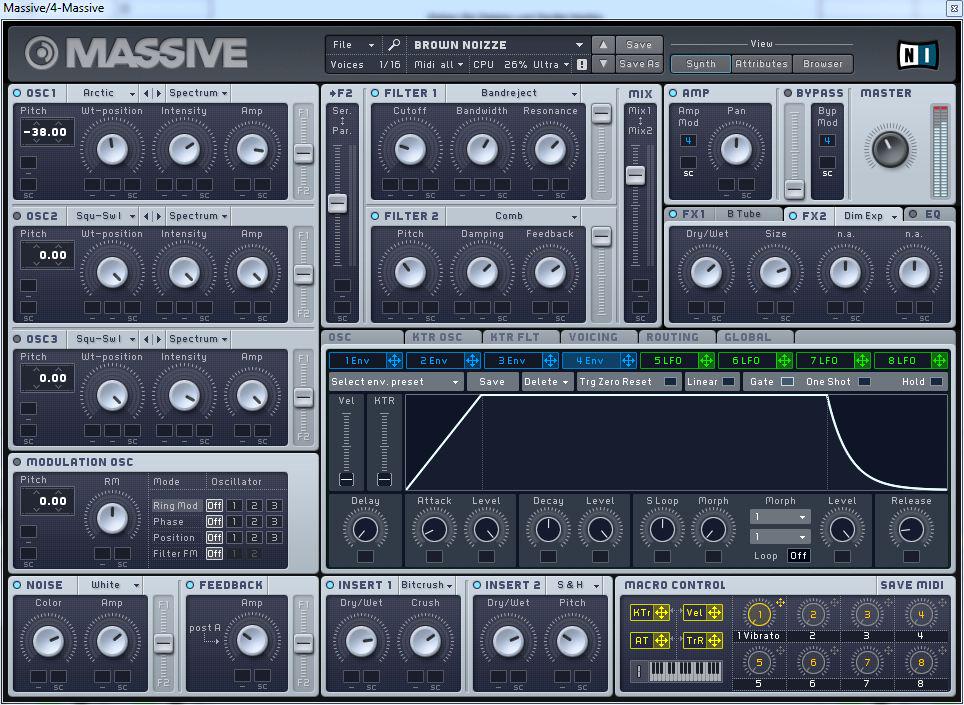Screen dimensions: 964x705
Task: Click the 1 Env drag-handle crosshair icon
Action: [x=394, y=361]
